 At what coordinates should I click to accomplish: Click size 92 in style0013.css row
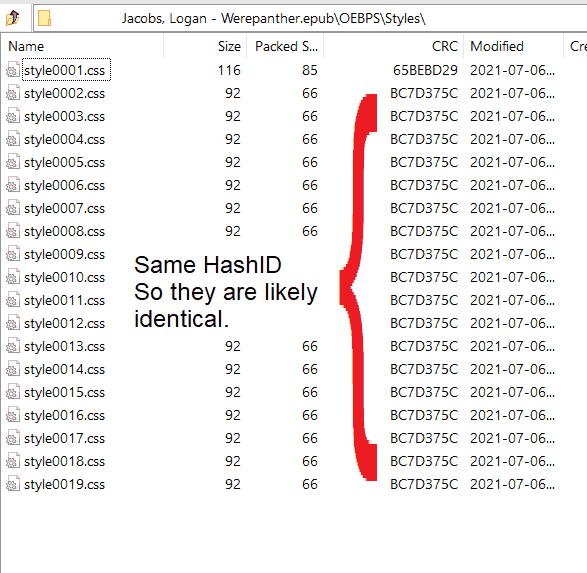[232, 346]
